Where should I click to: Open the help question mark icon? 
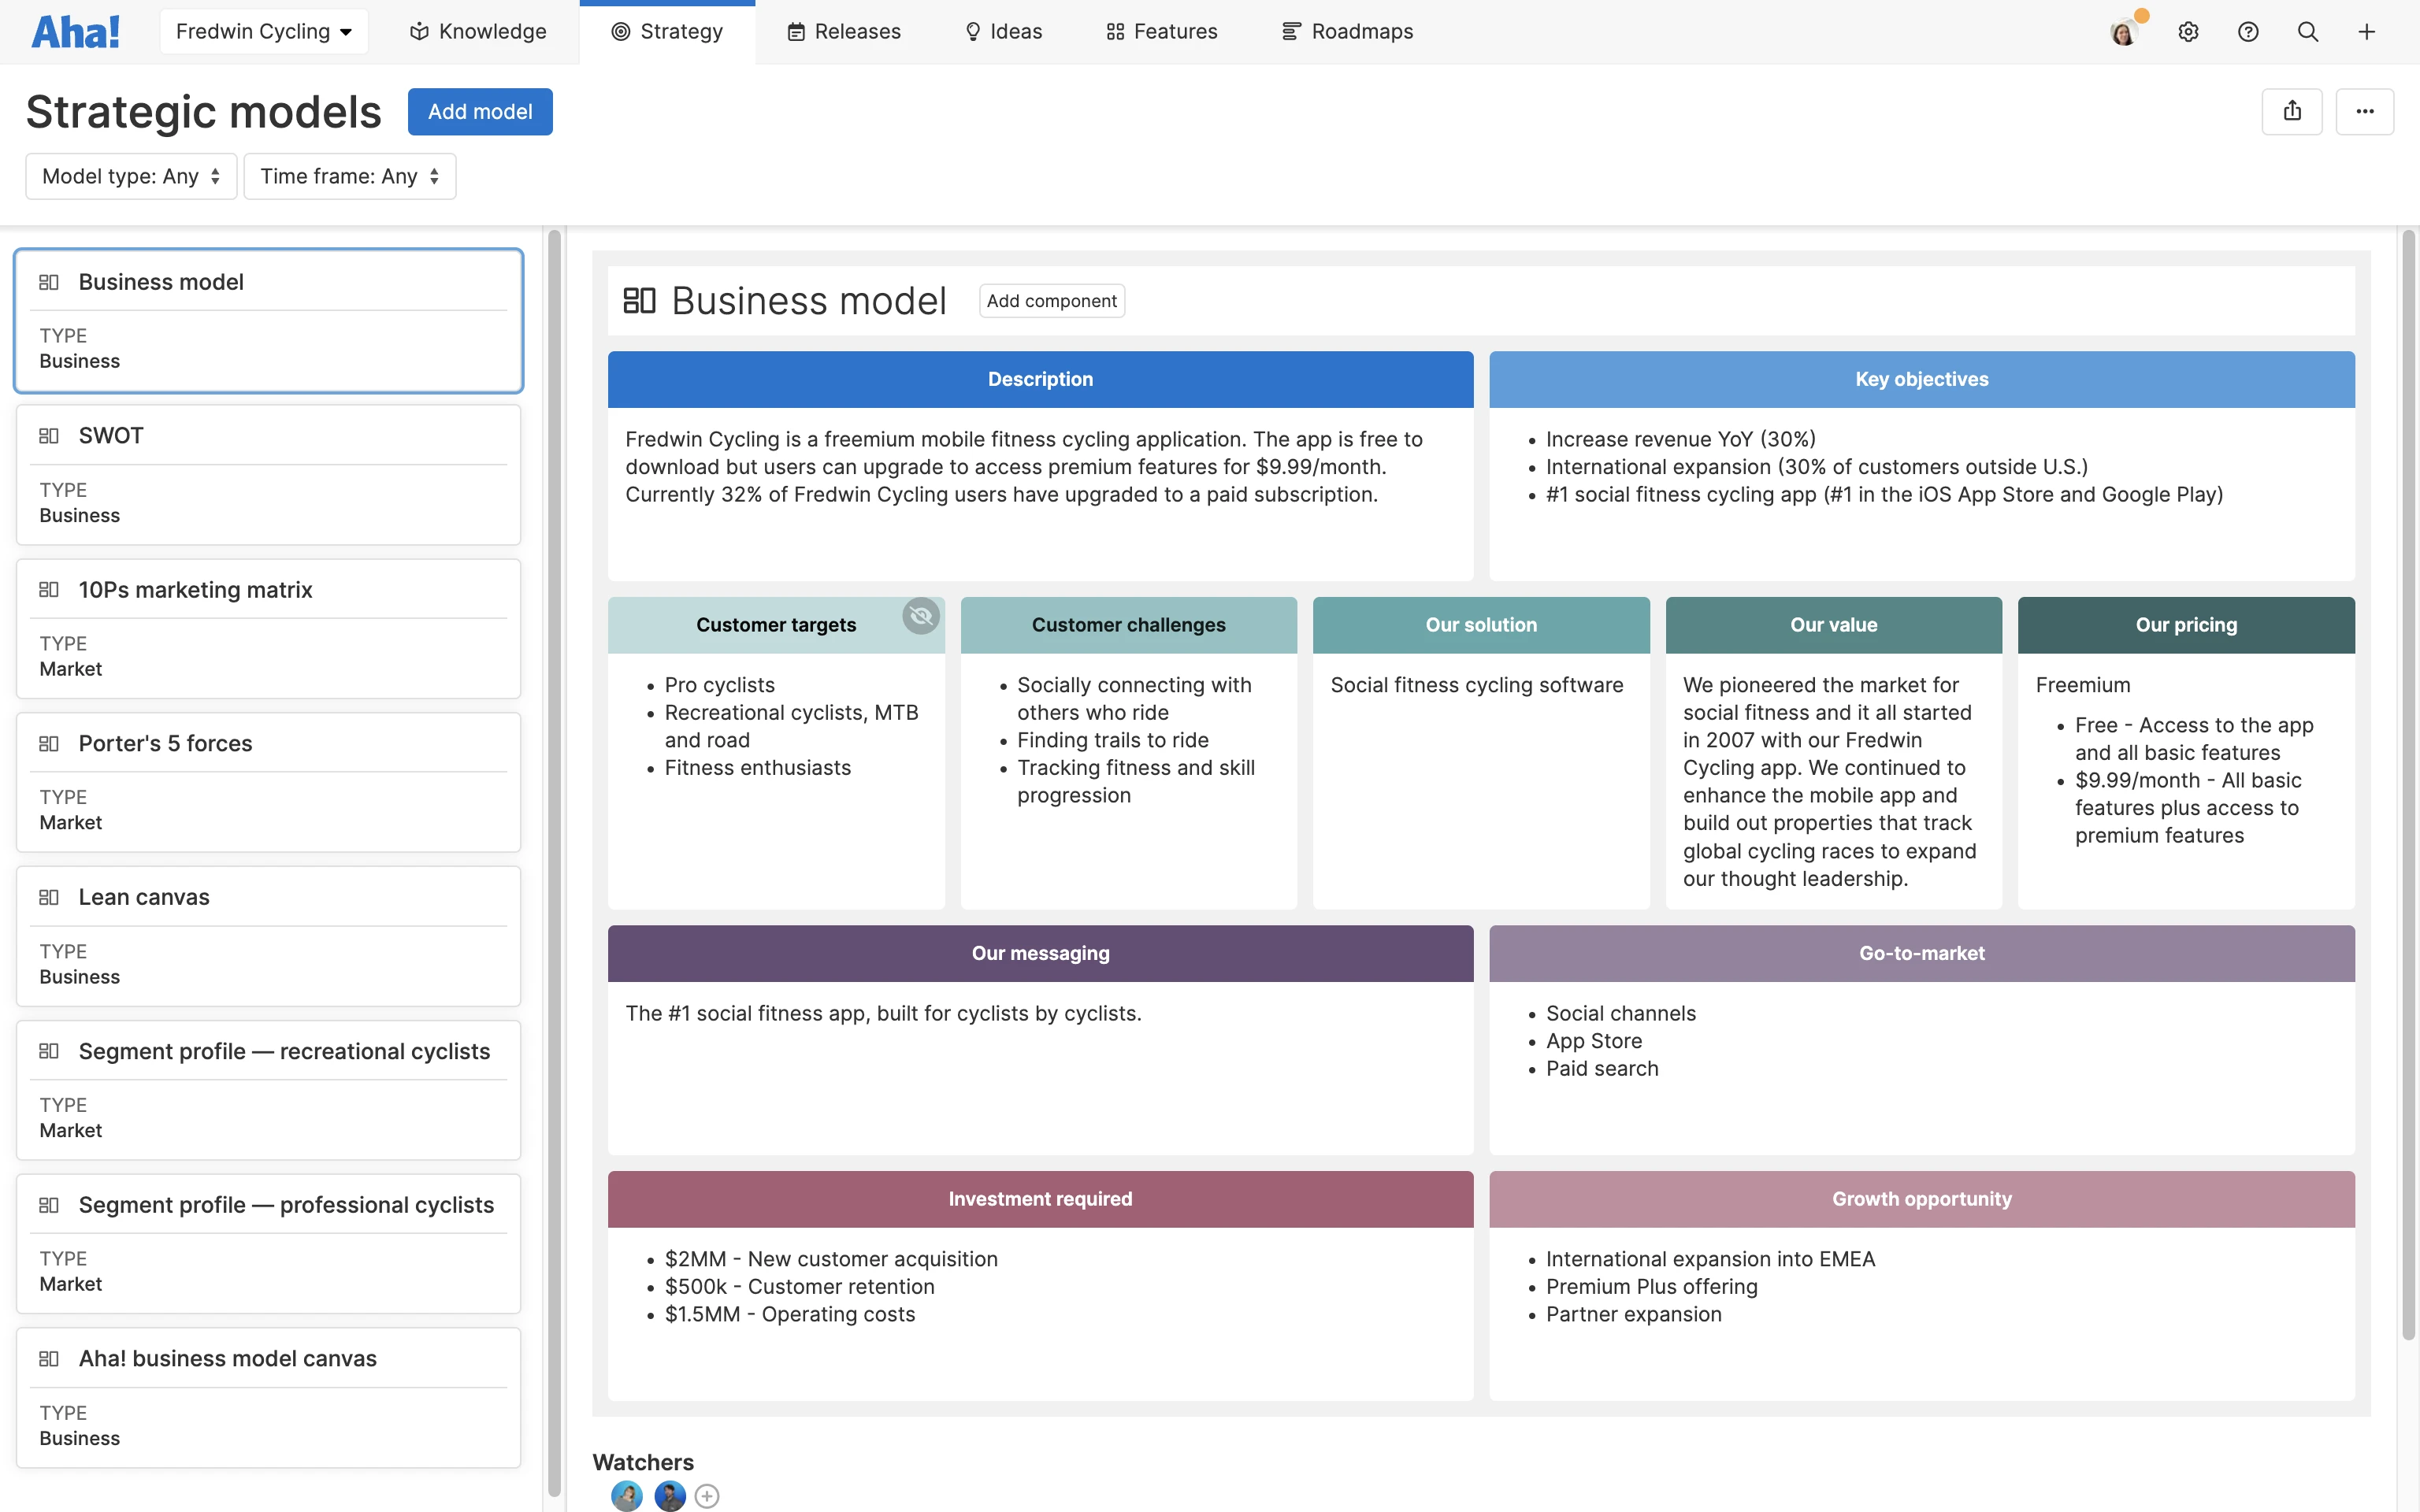[2248, 32]
